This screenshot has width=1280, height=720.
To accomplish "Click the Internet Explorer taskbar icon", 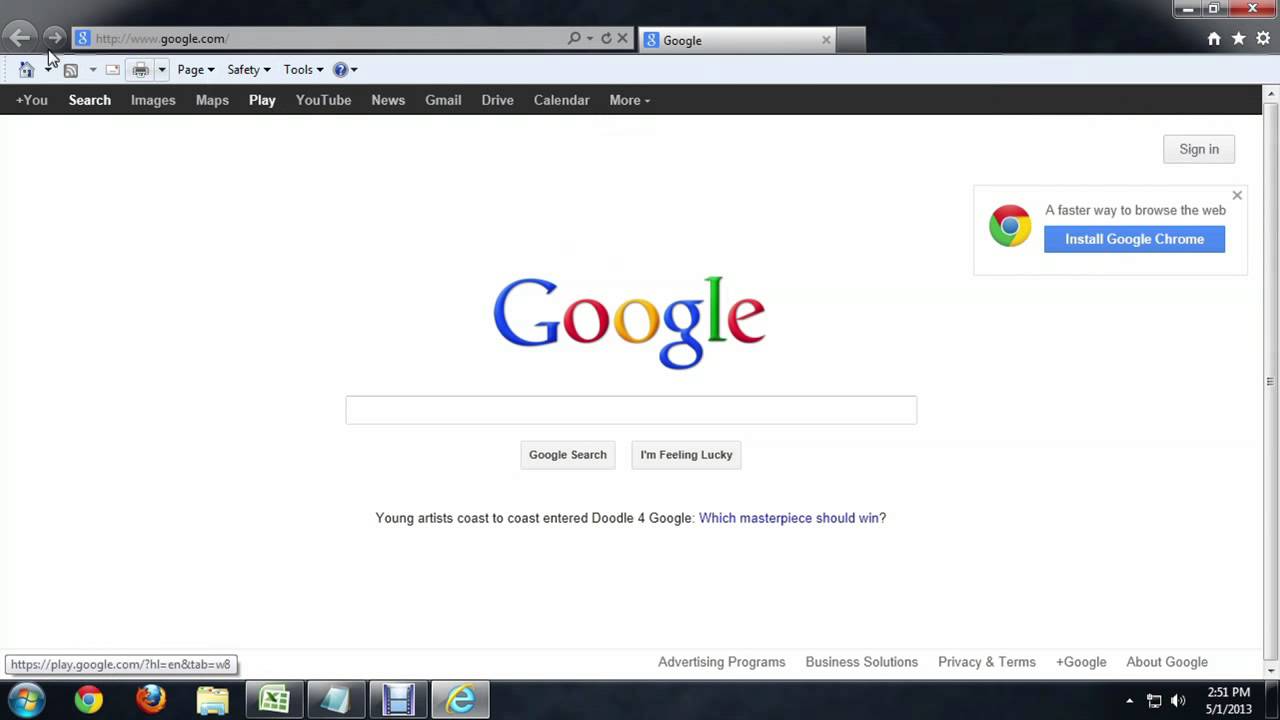I will pos(460,699).
